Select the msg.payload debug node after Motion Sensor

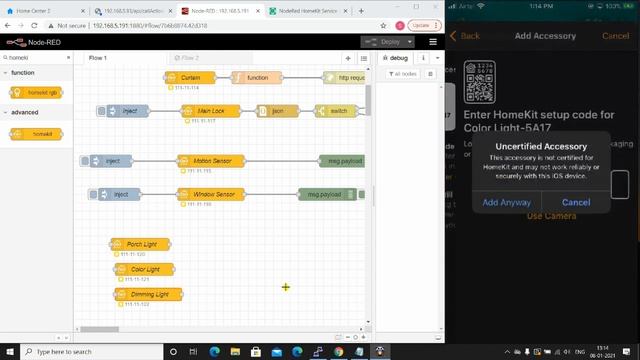click(342, 161)
